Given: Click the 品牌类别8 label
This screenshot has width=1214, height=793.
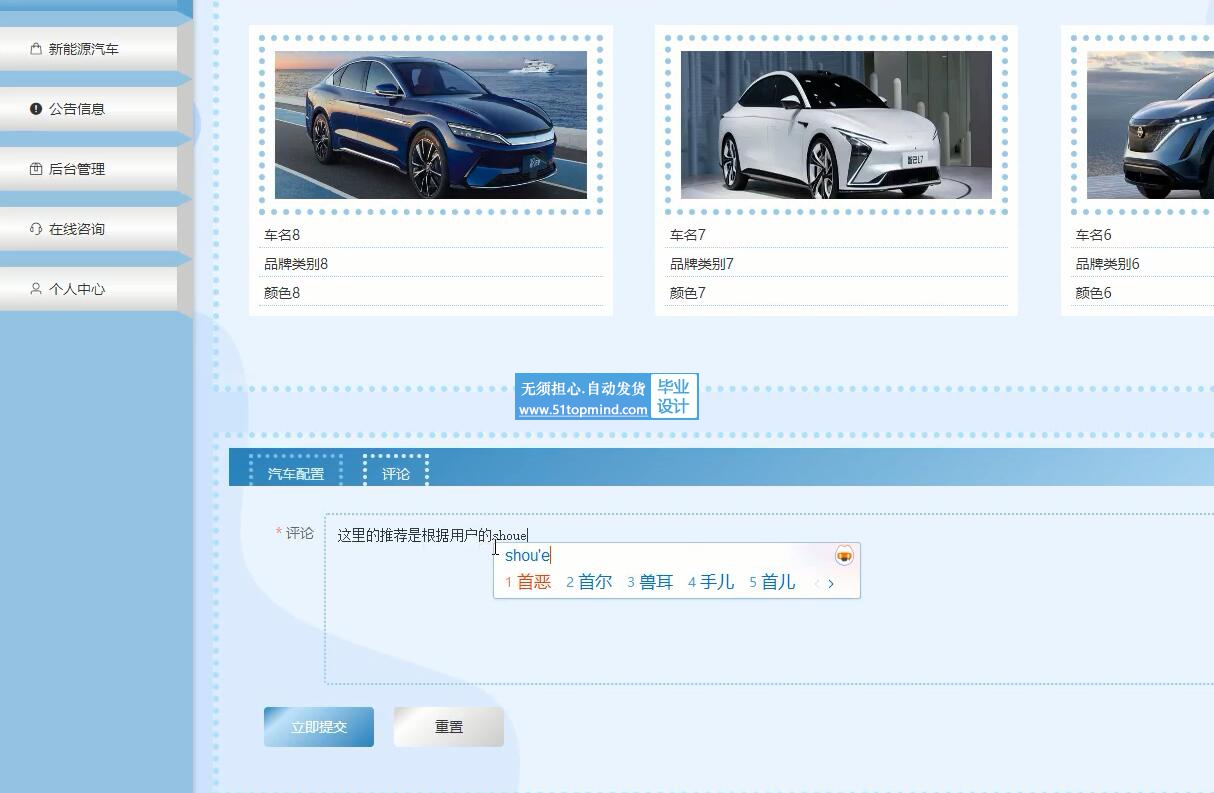Looking at the screenshot, I should (x=296, y=264).
